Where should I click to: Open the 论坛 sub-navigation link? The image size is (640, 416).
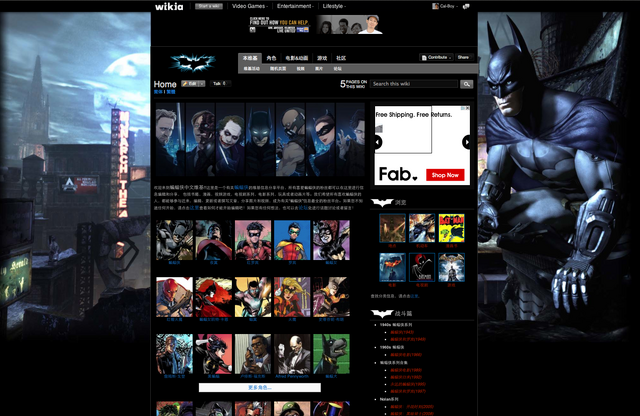pos(338,69)
